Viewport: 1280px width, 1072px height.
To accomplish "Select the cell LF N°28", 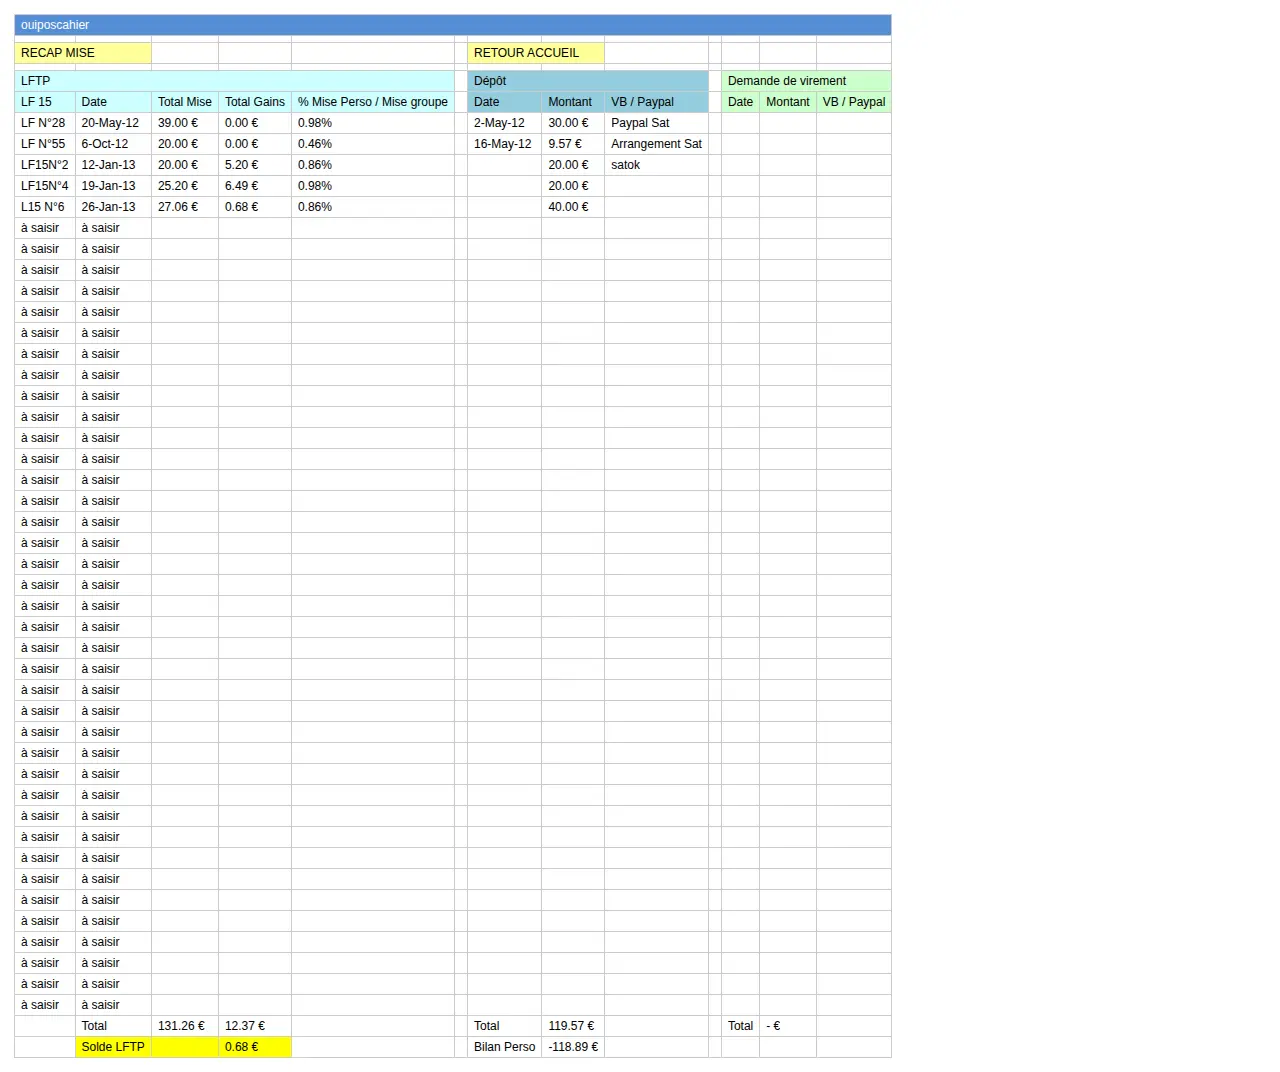I will click(x=45, y=123).
